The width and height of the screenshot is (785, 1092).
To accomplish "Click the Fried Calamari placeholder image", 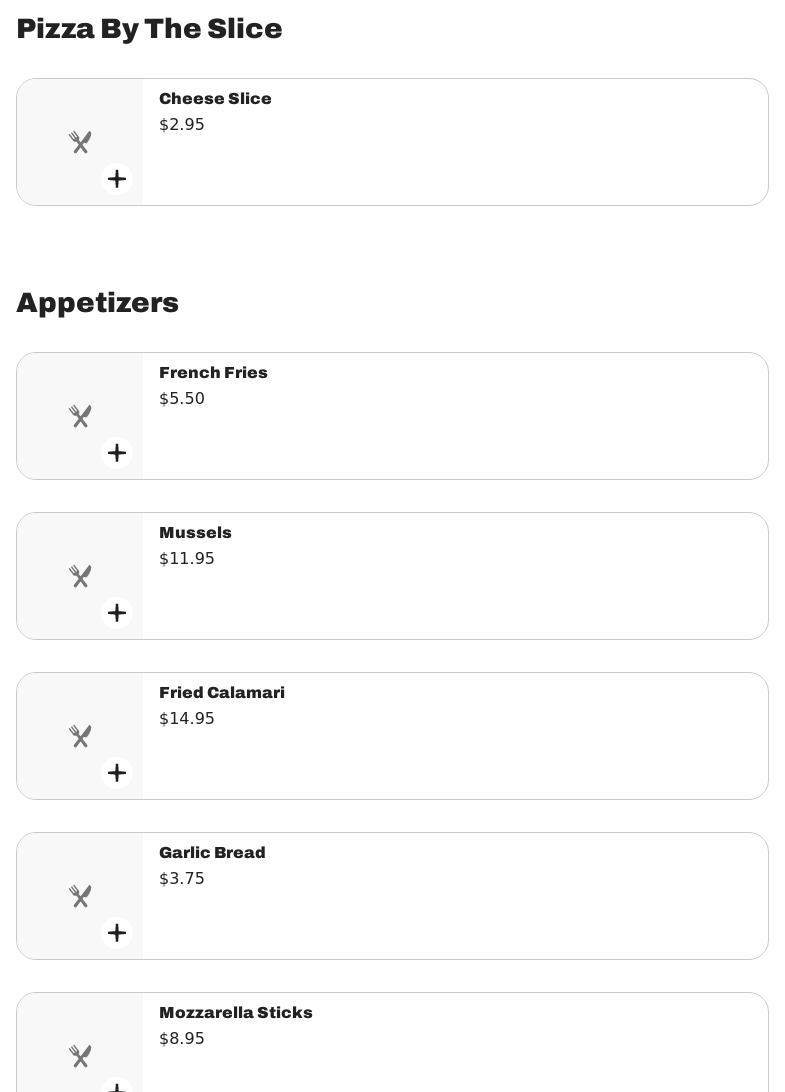I will click(80, 736).
